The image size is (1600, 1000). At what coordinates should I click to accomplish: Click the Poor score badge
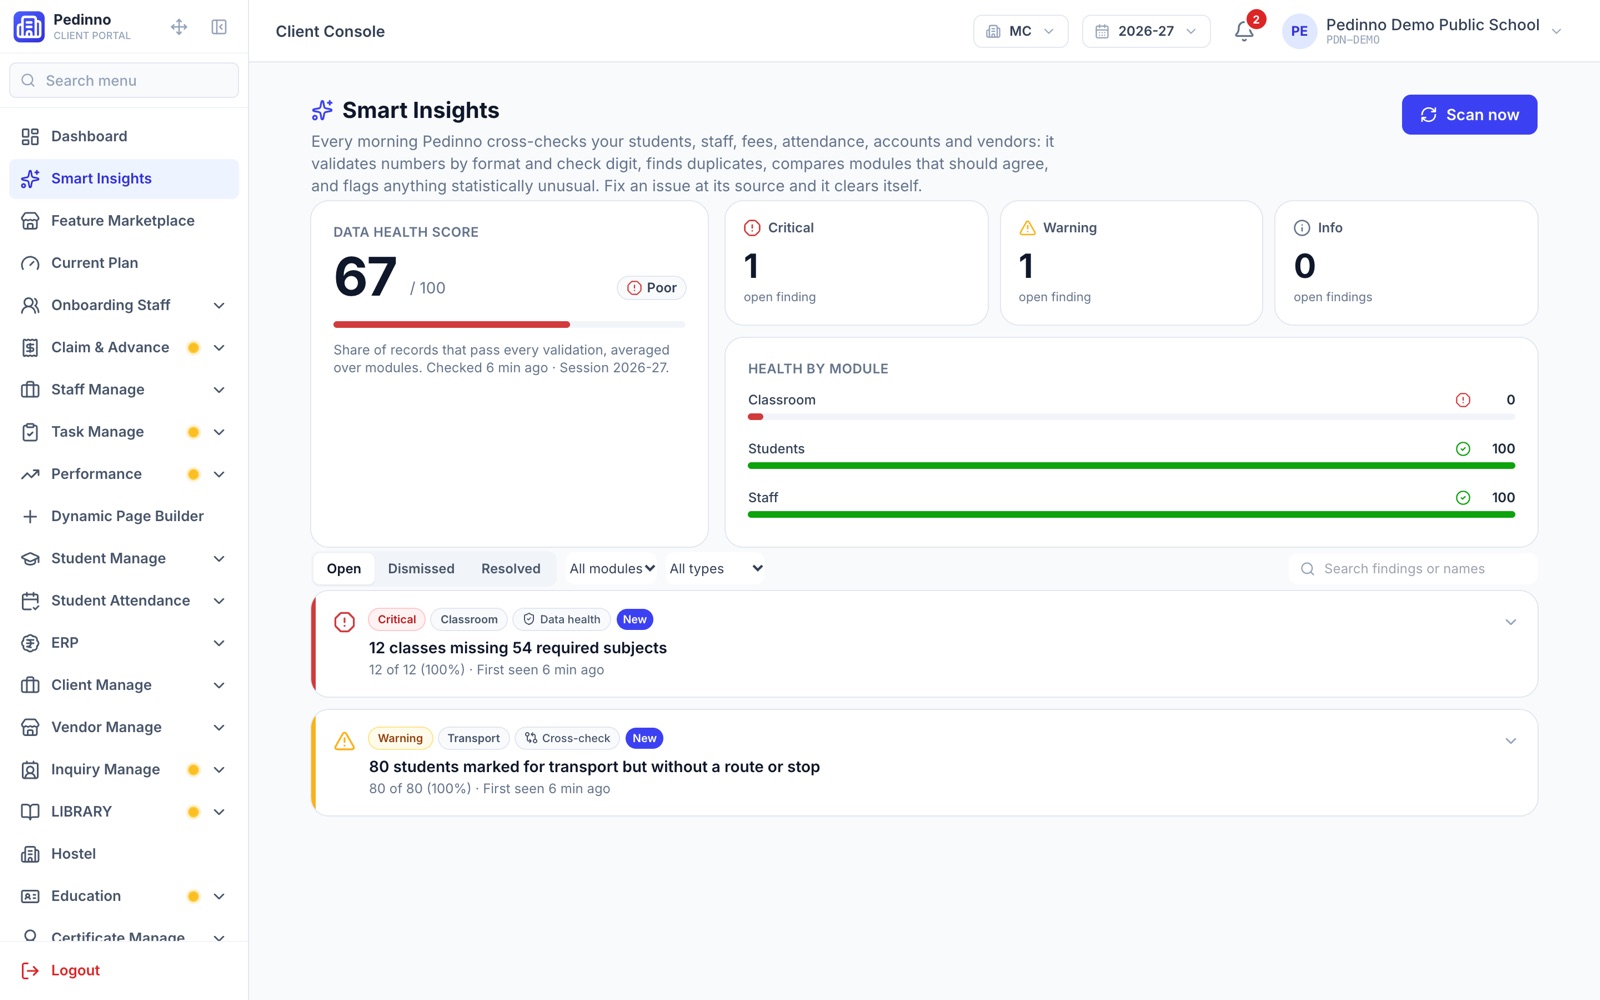(x=651, y=288)
